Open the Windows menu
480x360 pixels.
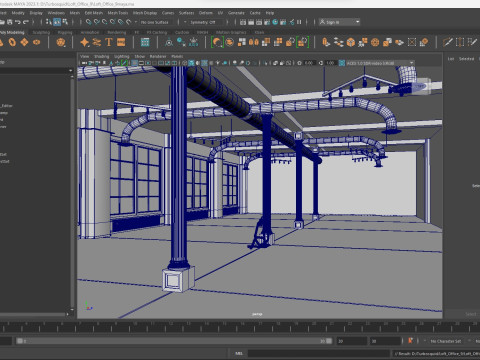point(56,13)
